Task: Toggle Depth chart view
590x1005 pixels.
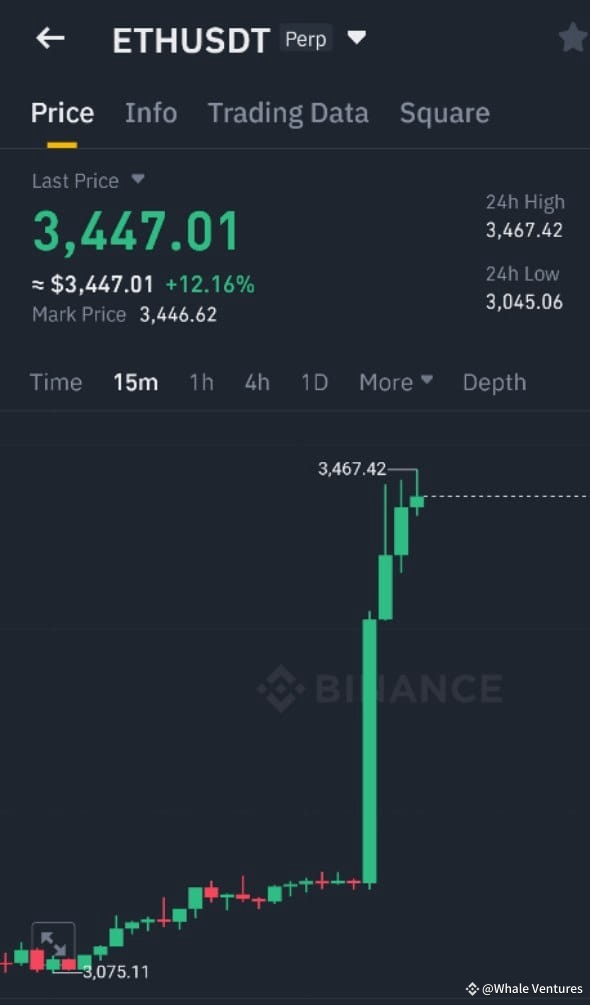Action: click(494, 382)
